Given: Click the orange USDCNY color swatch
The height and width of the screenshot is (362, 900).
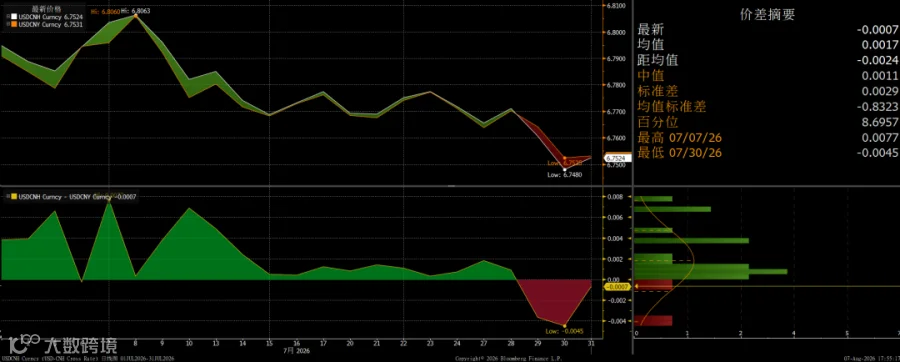Looking at the screenshot, I should (x=14, y=24).
